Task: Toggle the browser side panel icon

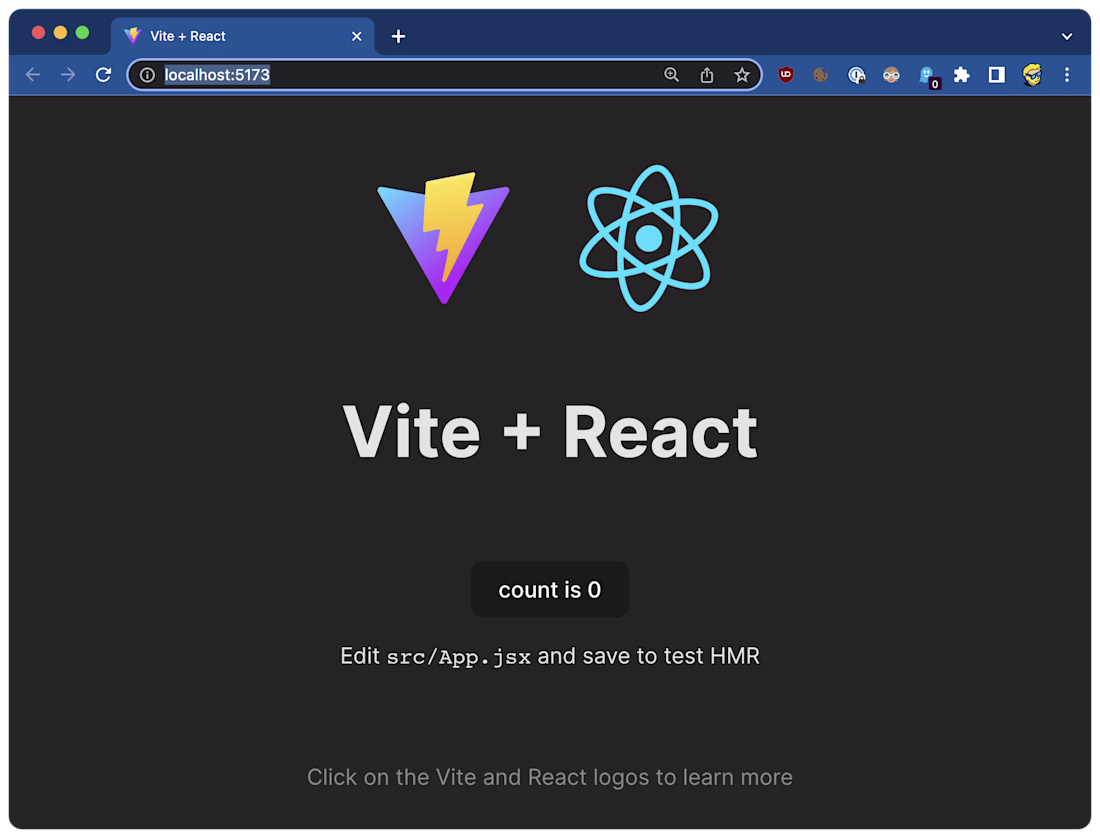Action: click(x=996, y=74)
